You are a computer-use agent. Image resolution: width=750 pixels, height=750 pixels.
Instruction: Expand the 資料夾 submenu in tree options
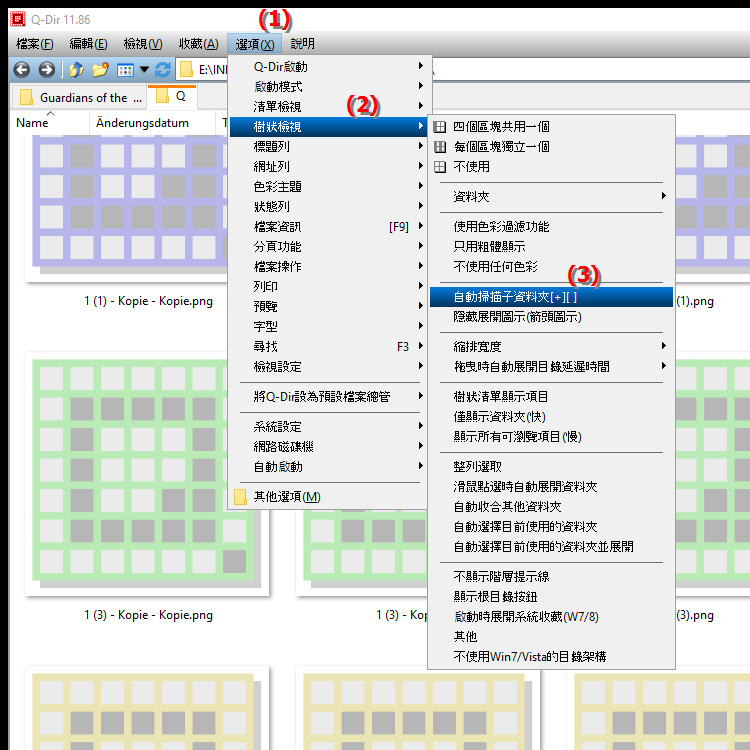tap(551, 197)
